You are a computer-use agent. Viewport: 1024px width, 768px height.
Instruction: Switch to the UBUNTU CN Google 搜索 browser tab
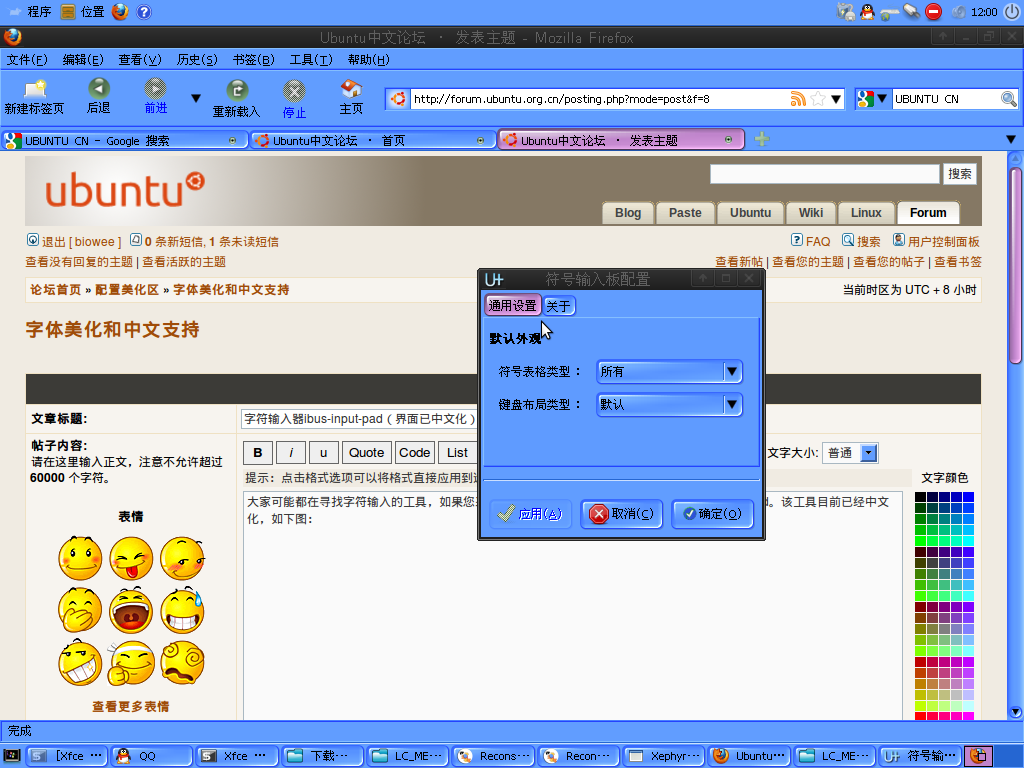[x=124, y=140]
